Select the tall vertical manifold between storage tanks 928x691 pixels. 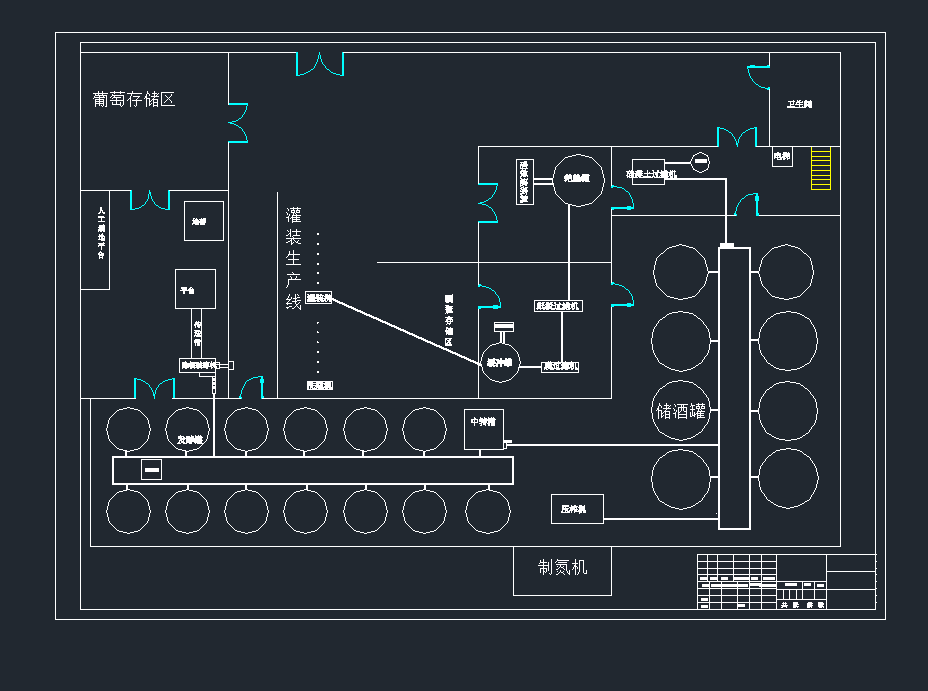[734, 388]
